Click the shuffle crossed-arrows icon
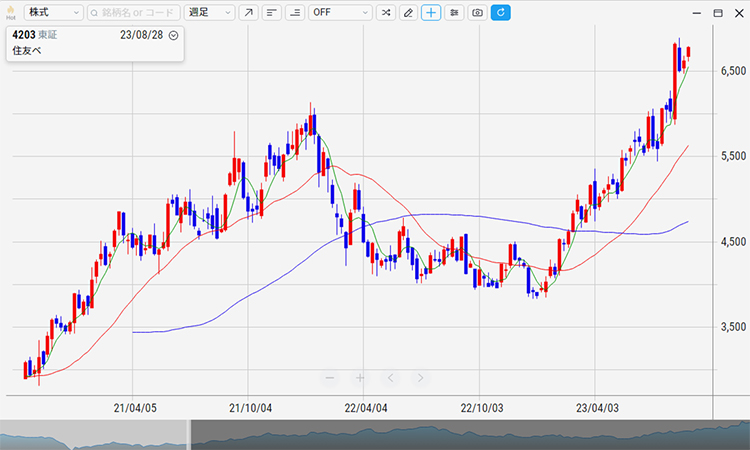 [385, 13]
